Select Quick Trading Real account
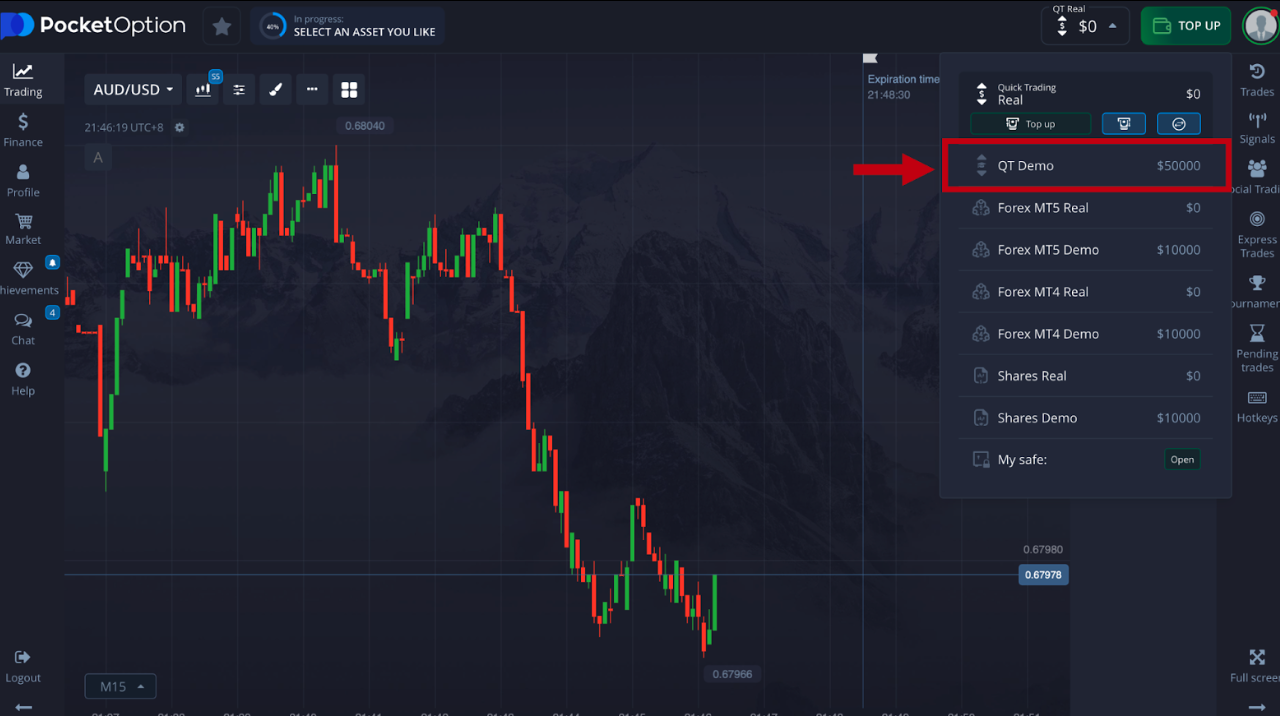 pos(1085,93)
